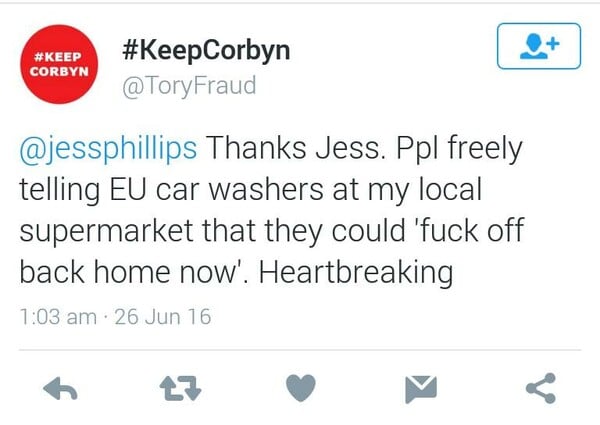Screen dimensions: 600x425
Task: Tap 'back home now' text in tweet
Action: click(129, 272)
